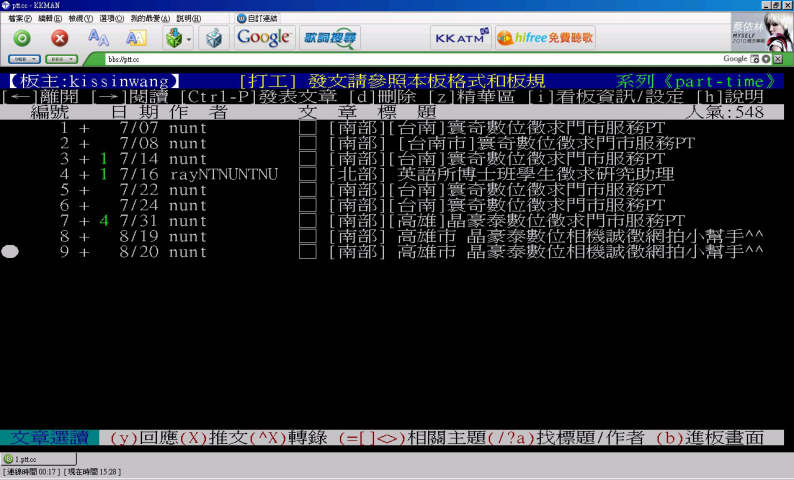Click the bbs://ptt.cc address field
The width and height of the screenshot is (794, 480).
click(405, 59)
